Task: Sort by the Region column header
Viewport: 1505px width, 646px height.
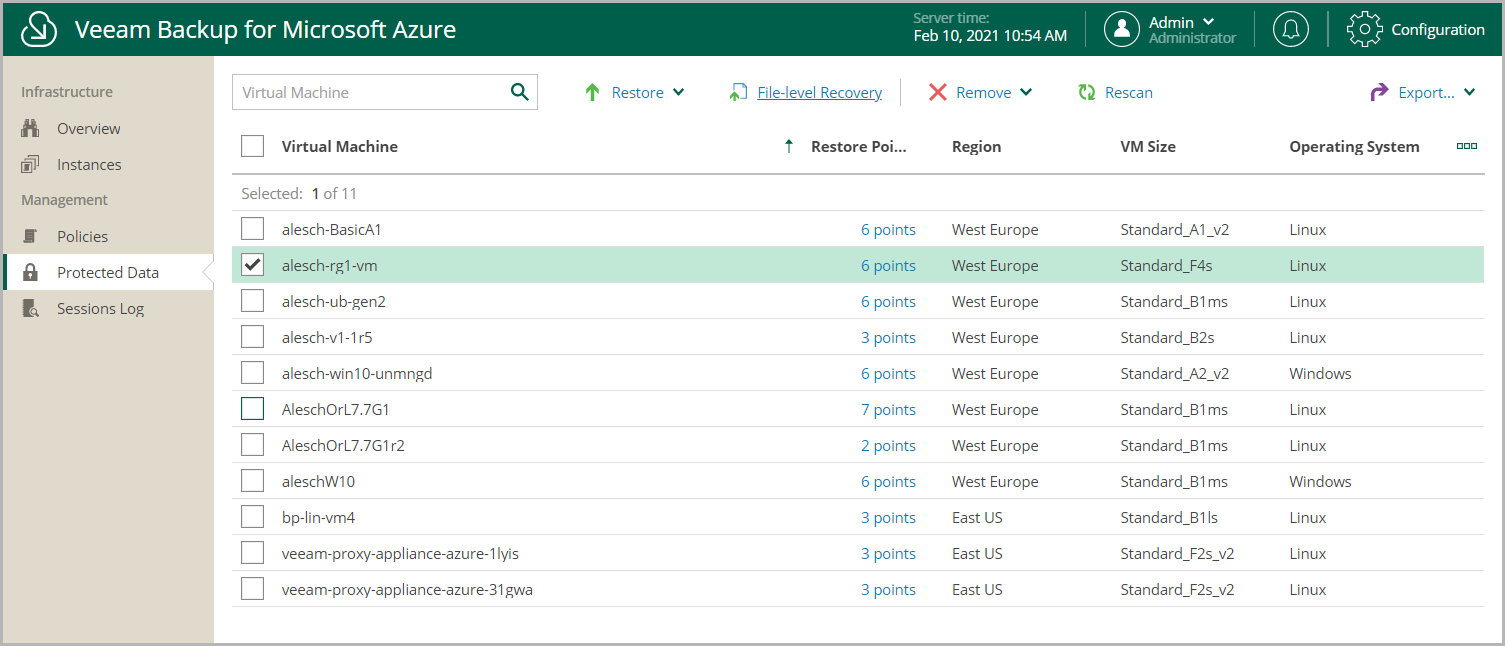Action: tap(976, 146)
